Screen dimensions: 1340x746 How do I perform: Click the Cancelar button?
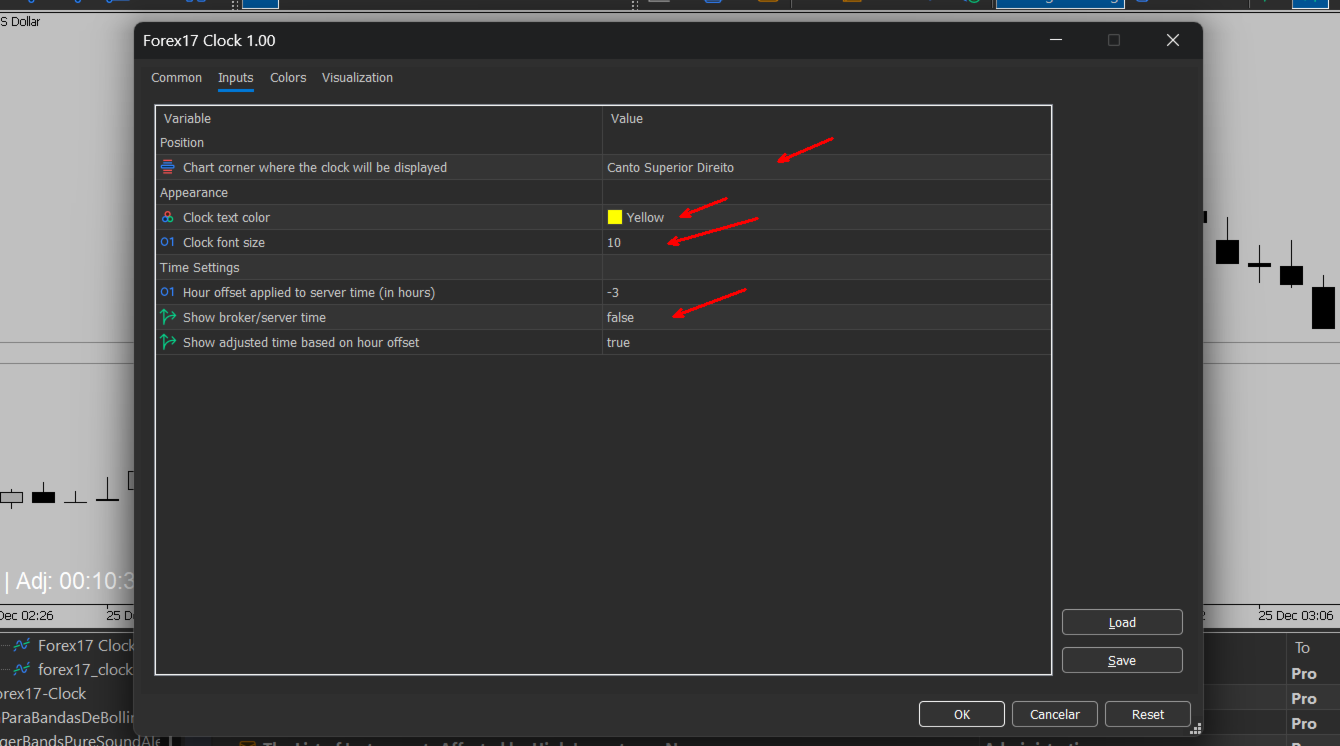point(1055,714)
